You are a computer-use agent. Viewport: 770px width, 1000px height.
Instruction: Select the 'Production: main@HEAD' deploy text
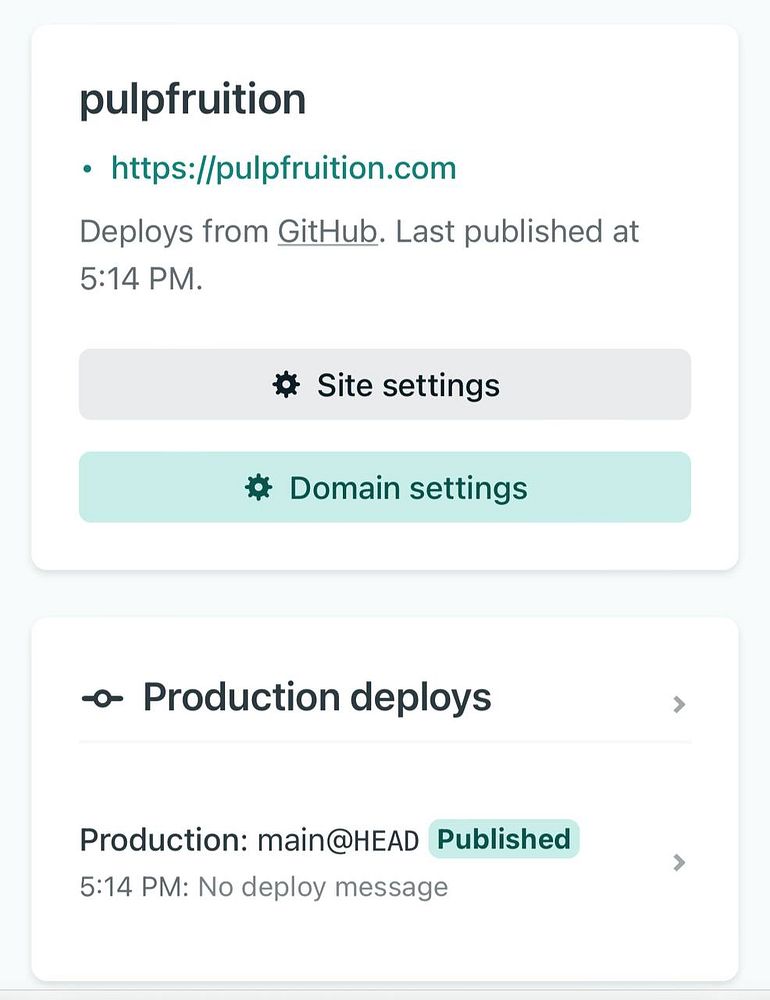click(x=249, y=840)
